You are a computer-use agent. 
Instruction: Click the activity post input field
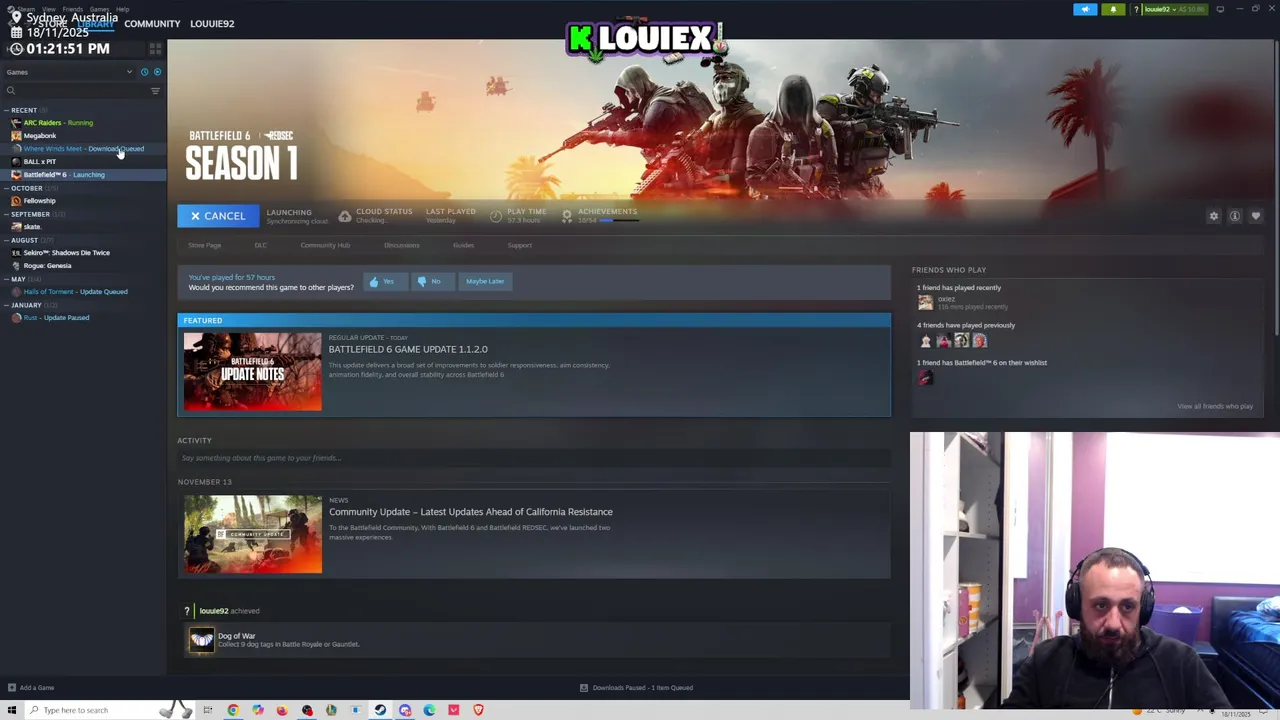click(x=534, y=458)
